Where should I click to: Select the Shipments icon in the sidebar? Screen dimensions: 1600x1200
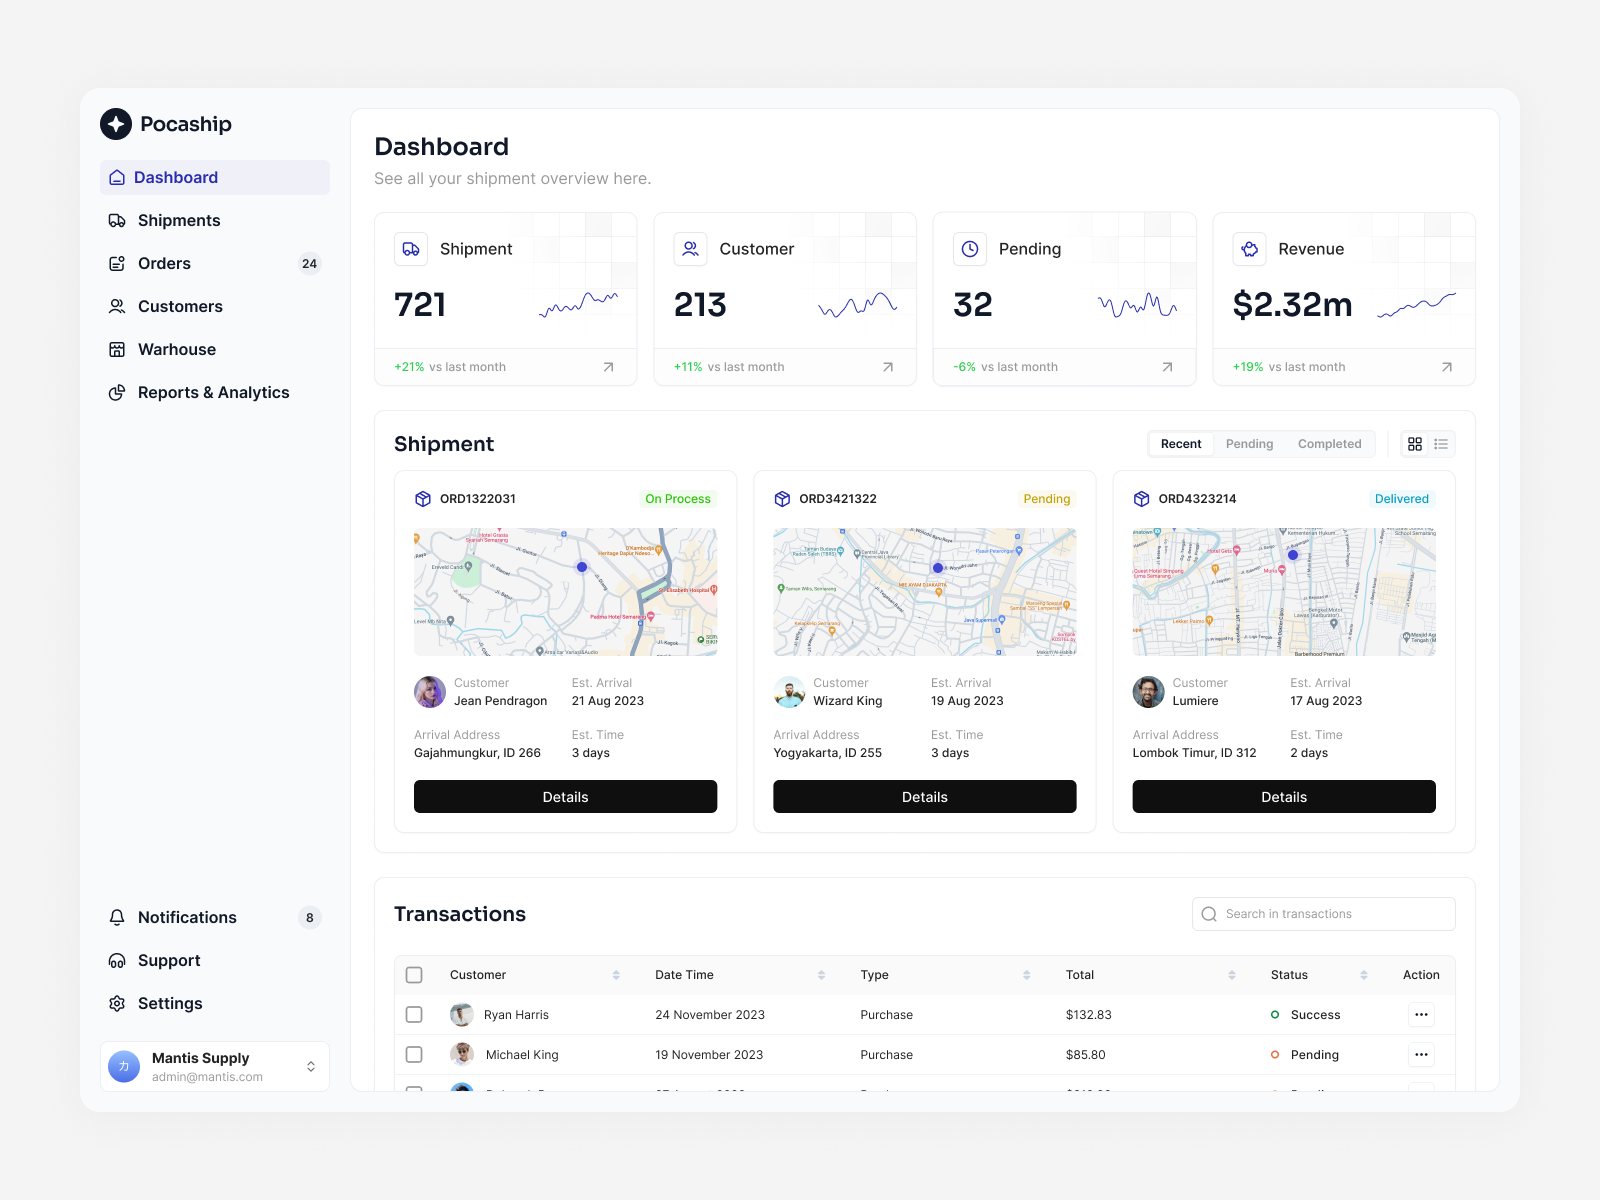(118, 220)
